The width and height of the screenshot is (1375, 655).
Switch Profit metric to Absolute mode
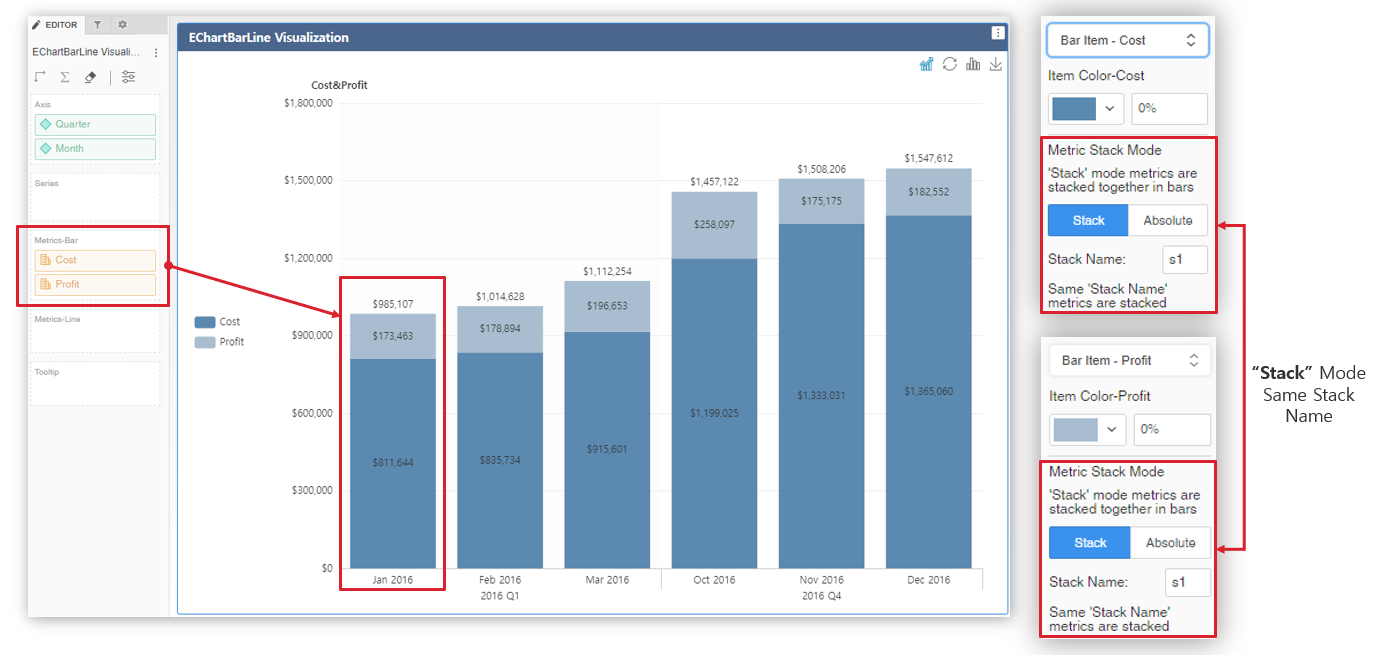[1171, 542]
